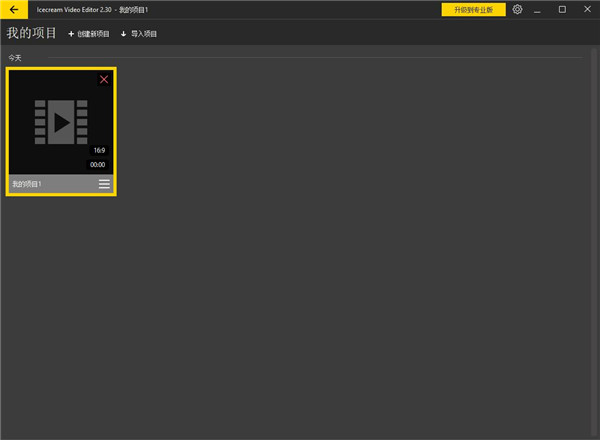The image size is (600, 440).
Task: Click the plus icon for new project
Action: (71, 34)
